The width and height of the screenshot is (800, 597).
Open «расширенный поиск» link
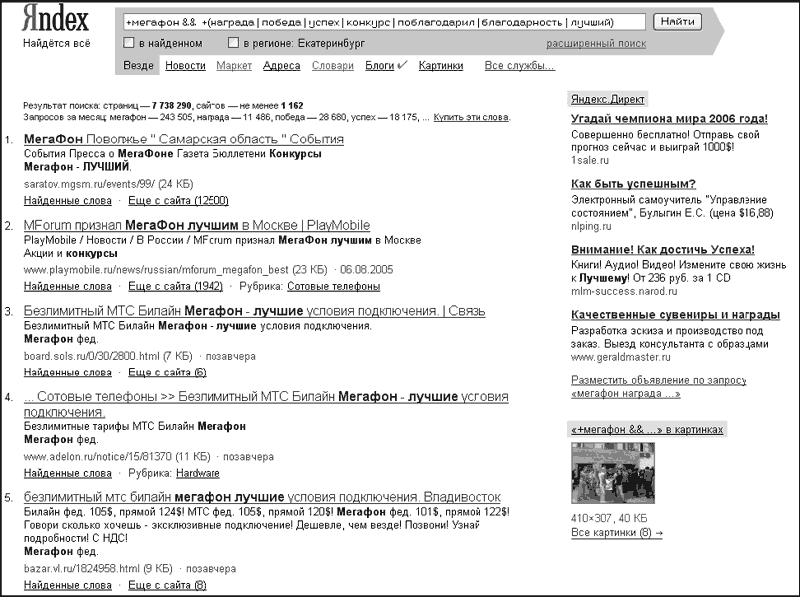click(x=596, y=44)
